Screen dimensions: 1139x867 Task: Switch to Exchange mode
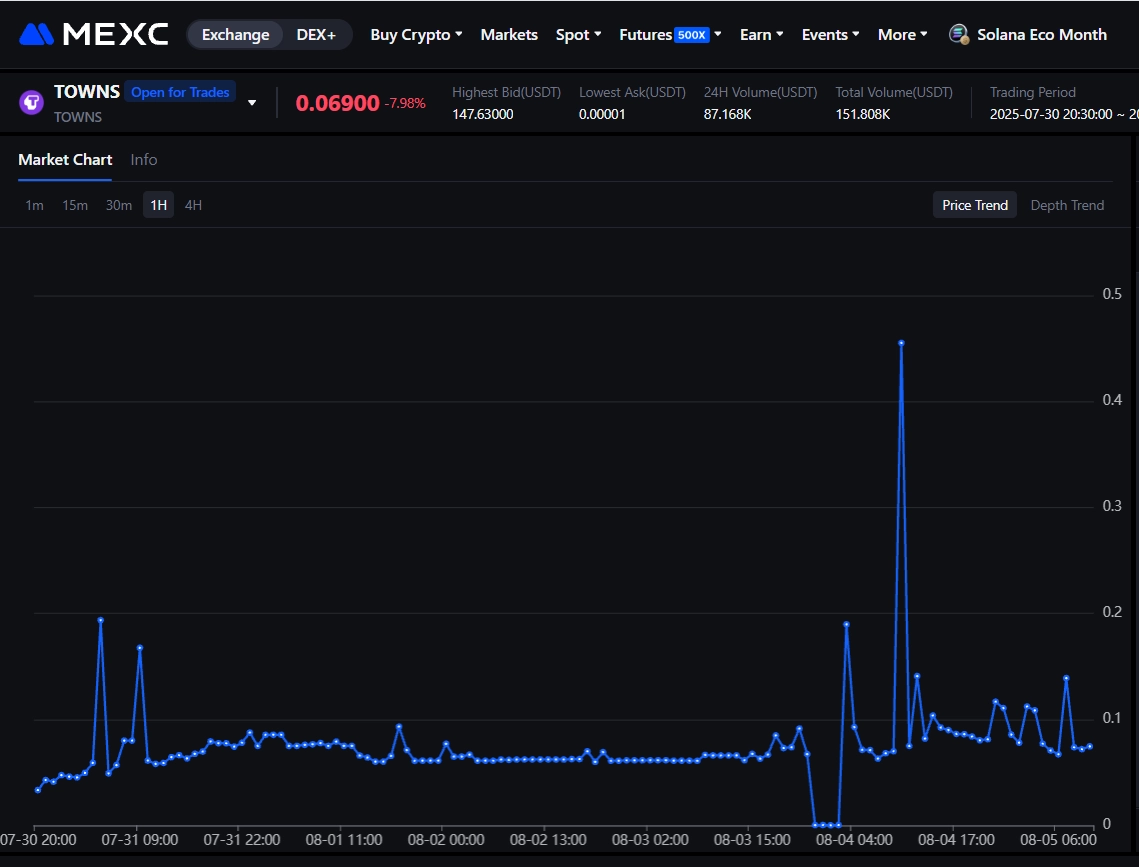(236, 33)
